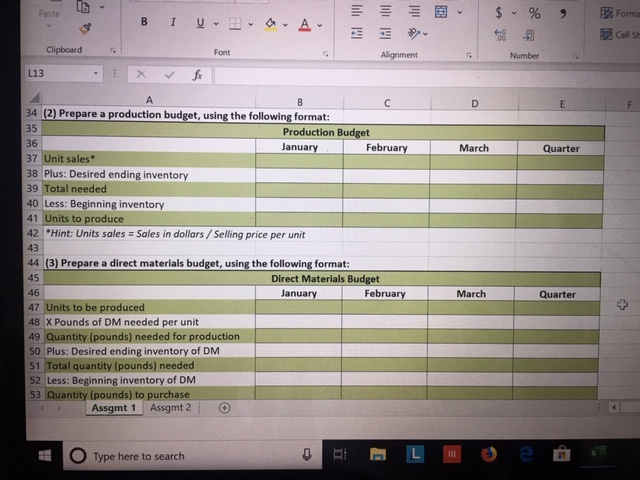Screen dimensions: 640x480
Task: Click taskbar search box
Action: pos(192,455)
